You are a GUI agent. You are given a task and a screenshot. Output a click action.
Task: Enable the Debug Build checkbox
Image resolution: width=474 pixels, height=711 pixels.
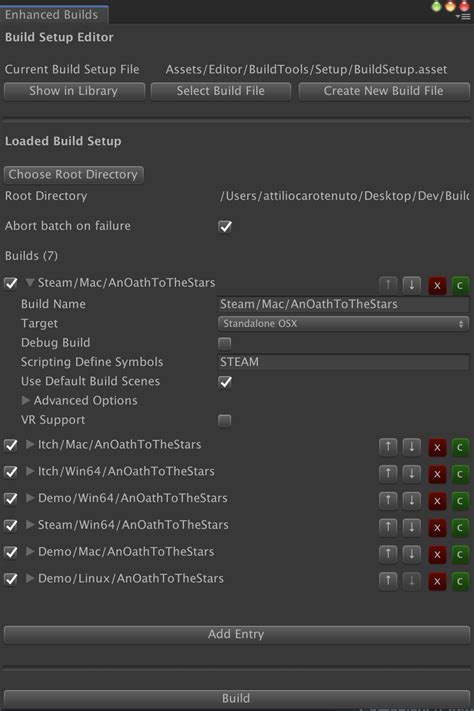225,343
